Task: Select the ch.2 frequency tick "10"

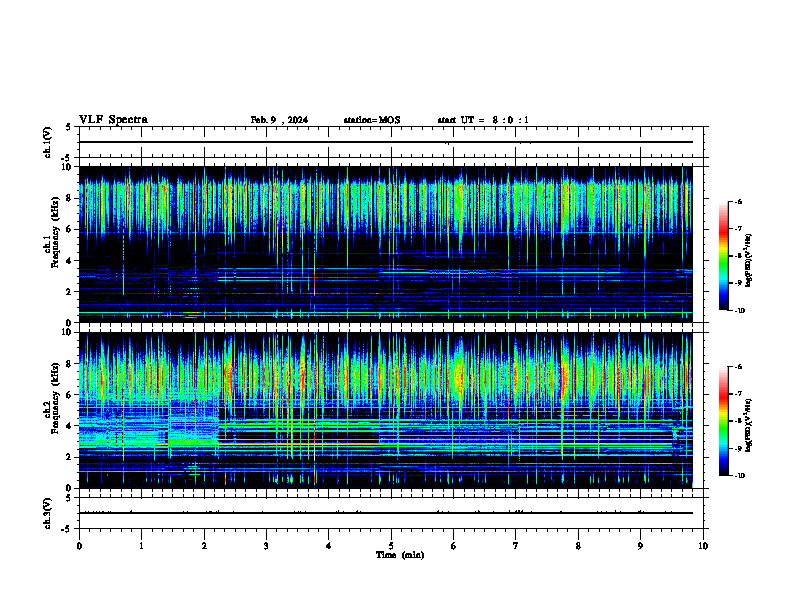Action: 68,332
